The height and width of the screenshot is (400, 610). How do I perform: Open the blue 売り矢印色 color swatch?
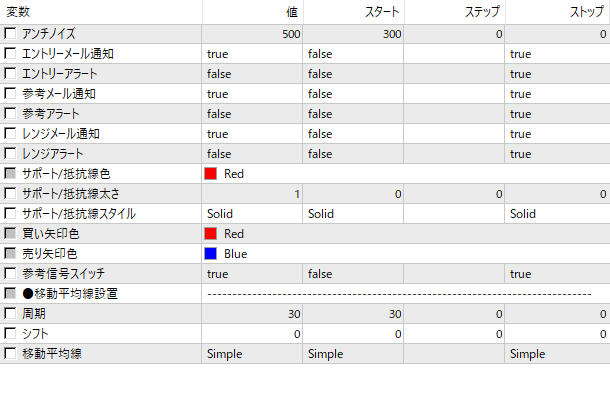pyautogui.click(x=211, y=254)
